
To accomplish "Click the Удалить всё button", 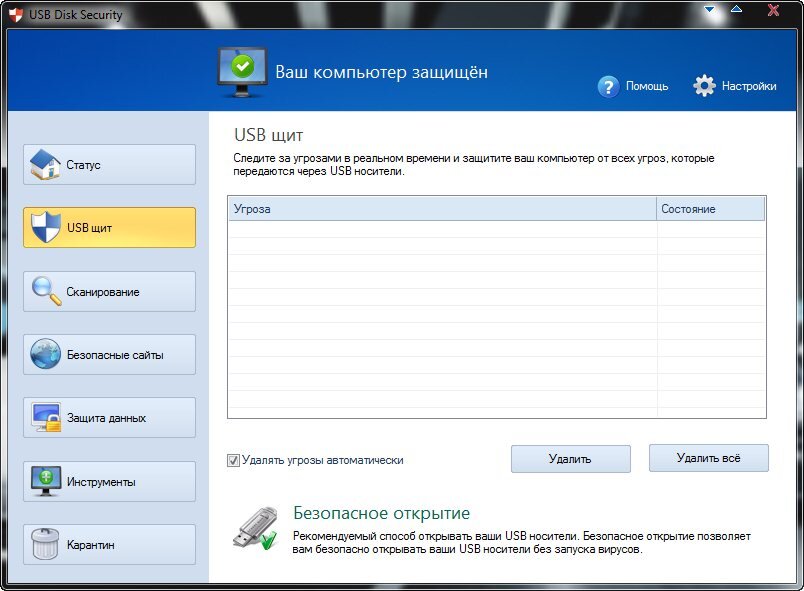I will (709, 458).
